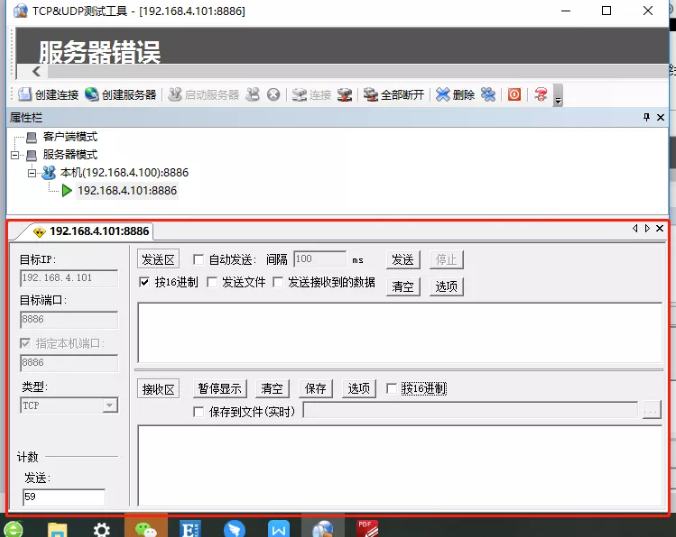The image size is (676, 537).
Task: Select 服务器模式 in the tree
Action: tap(70, 155)
